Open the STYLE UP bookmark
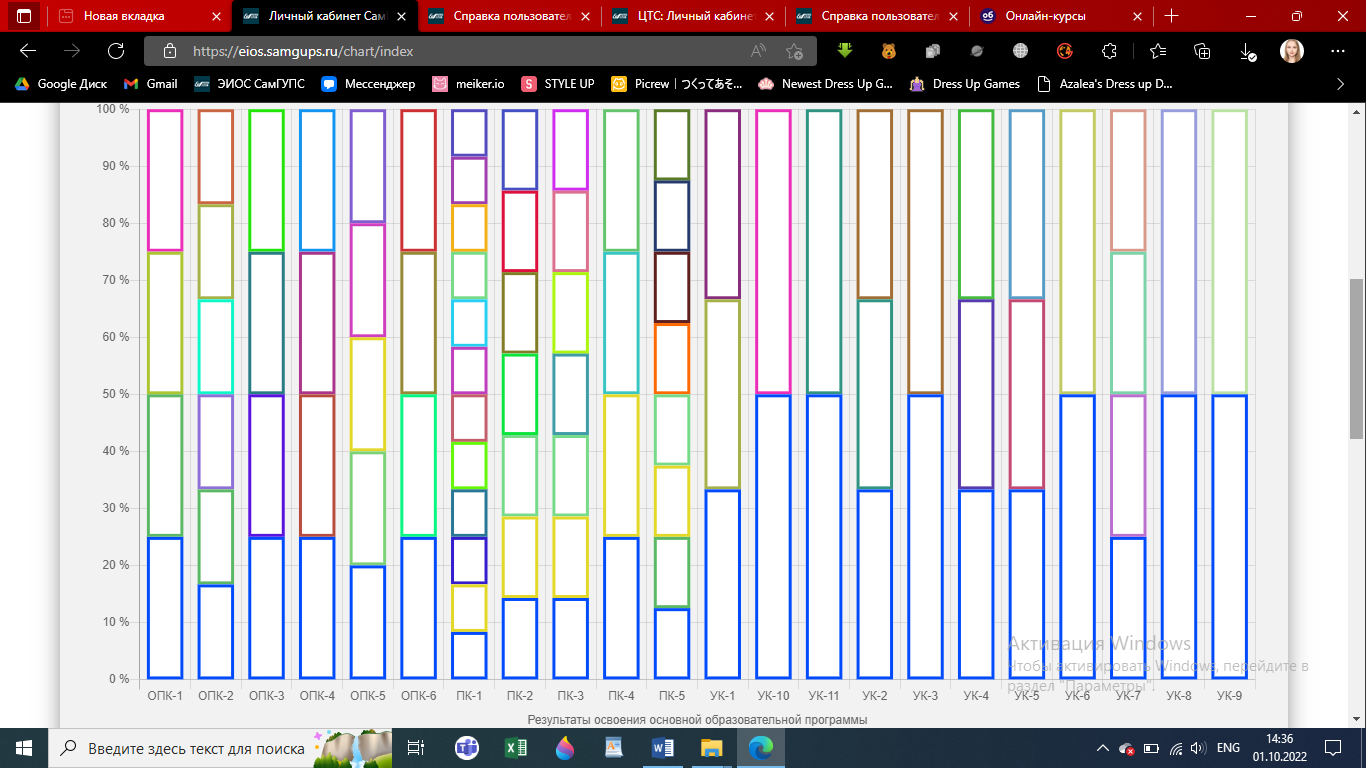This screenshot has height=768, width=1366. click(x=558, y=84)
